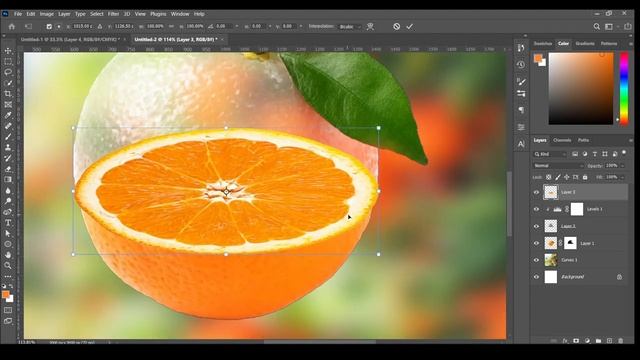Open the Filter menu

[113, 14]
